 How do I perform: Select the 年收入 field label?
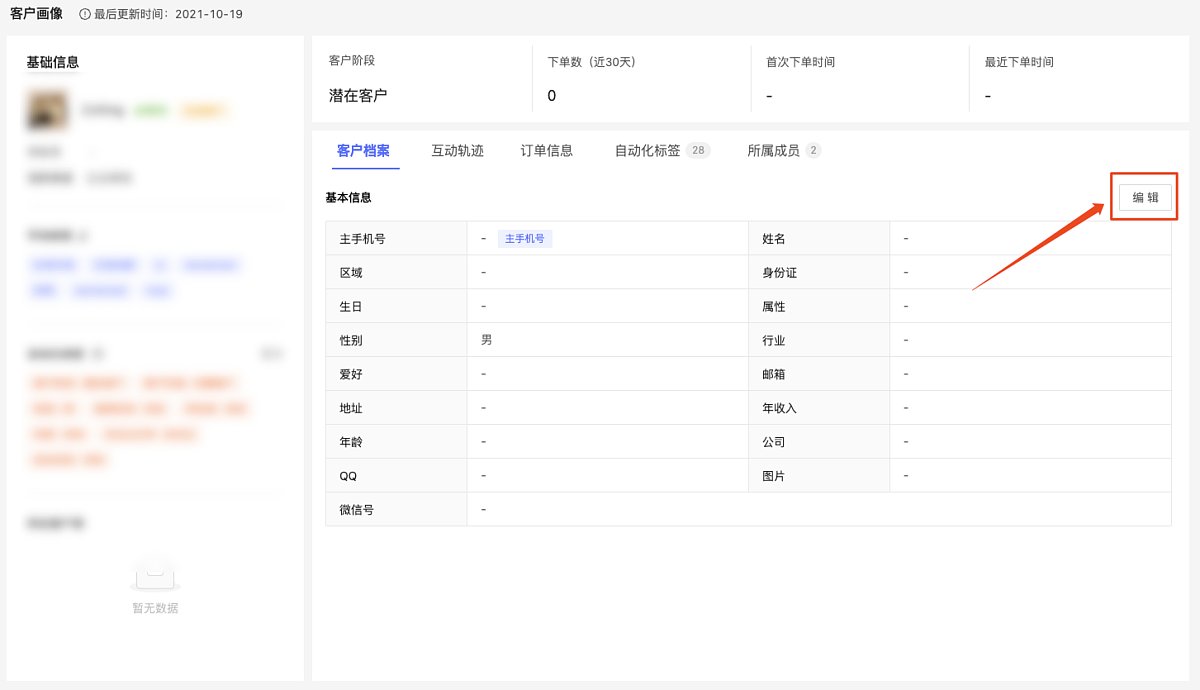(780, 408)
